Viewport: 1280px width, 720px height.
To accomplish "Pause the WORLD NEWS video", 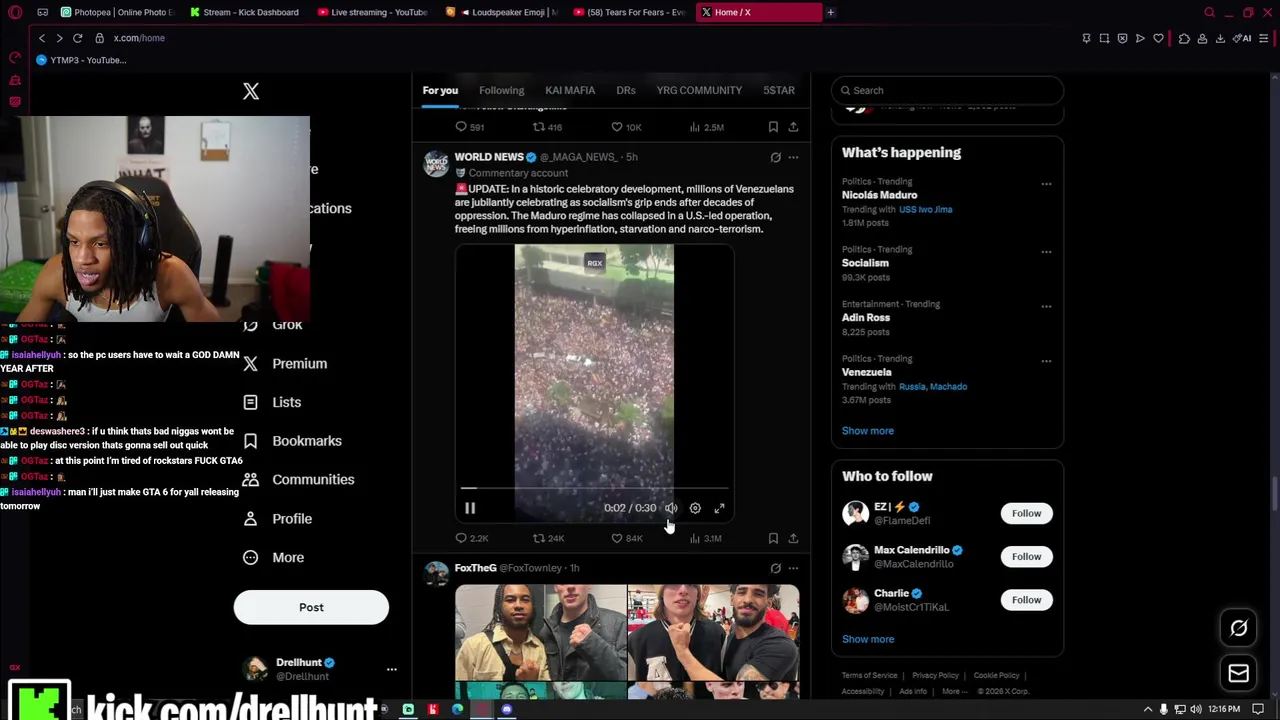I will (470, 508).
